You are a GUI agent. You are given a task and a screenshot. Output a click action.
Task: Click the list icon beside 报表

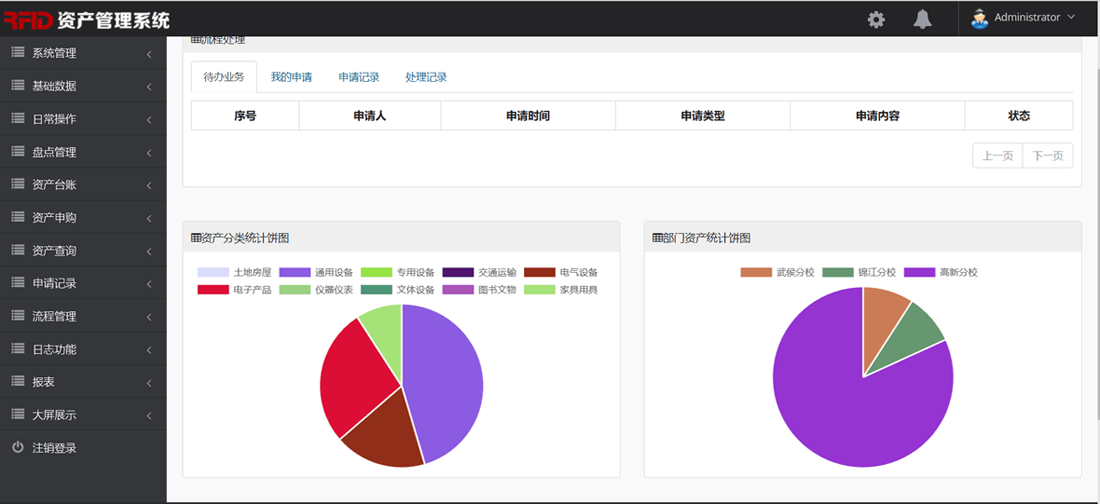(x=18, y=382)
